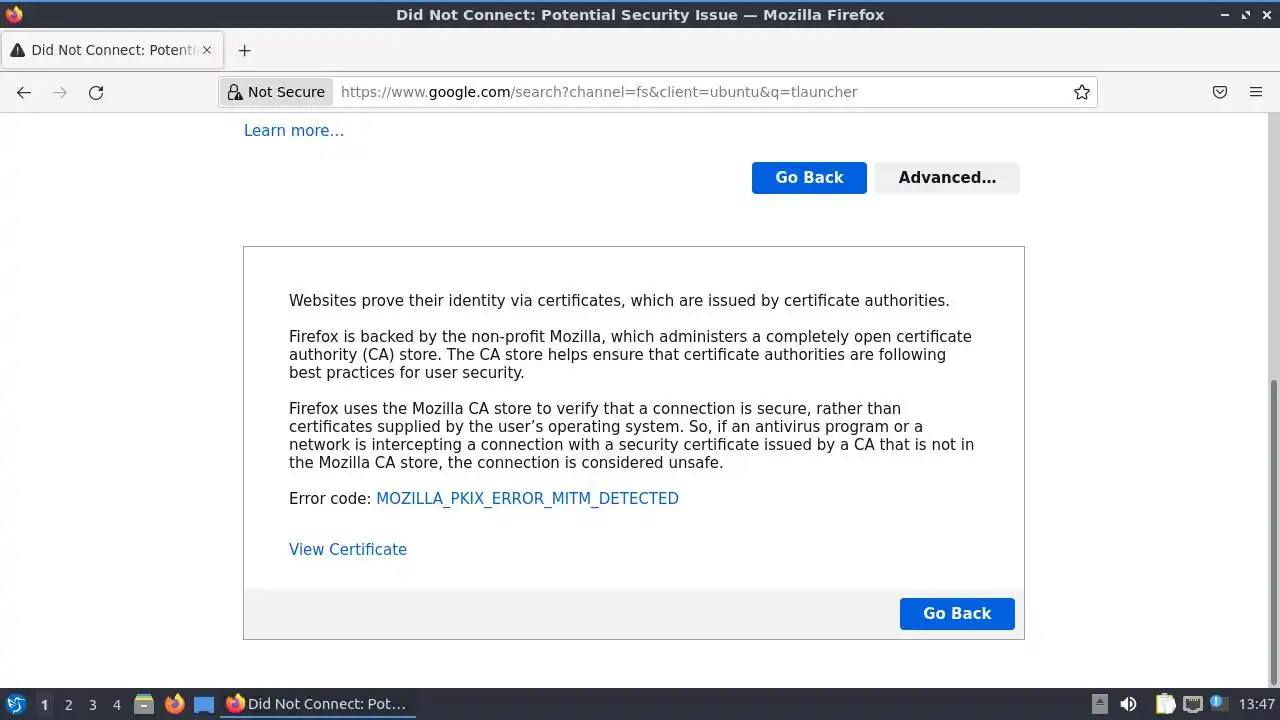Switch to workspace 4 in pager
This screenshot has width=1280, height=720.
click(116, 705)
